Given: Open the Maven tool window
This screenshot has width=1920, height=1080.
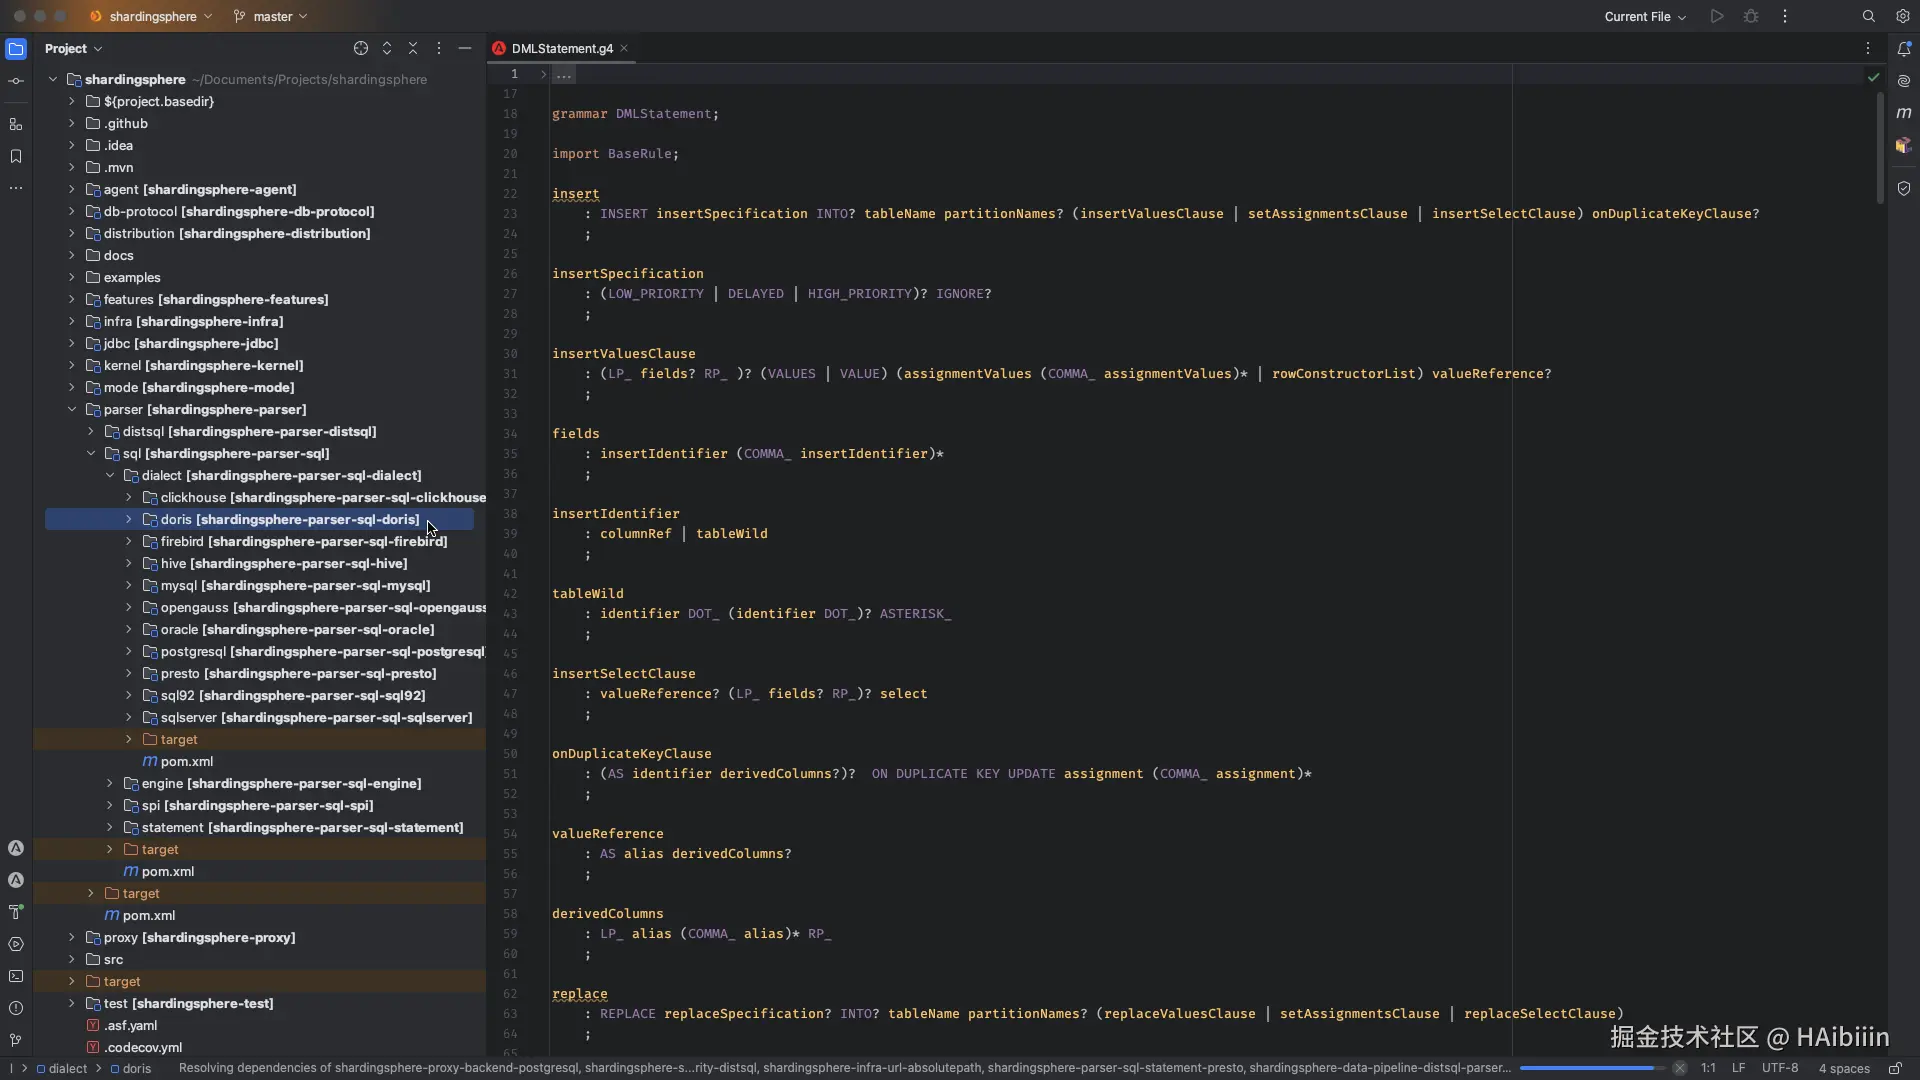Looking at the screenshot, I should point(1903,113).
